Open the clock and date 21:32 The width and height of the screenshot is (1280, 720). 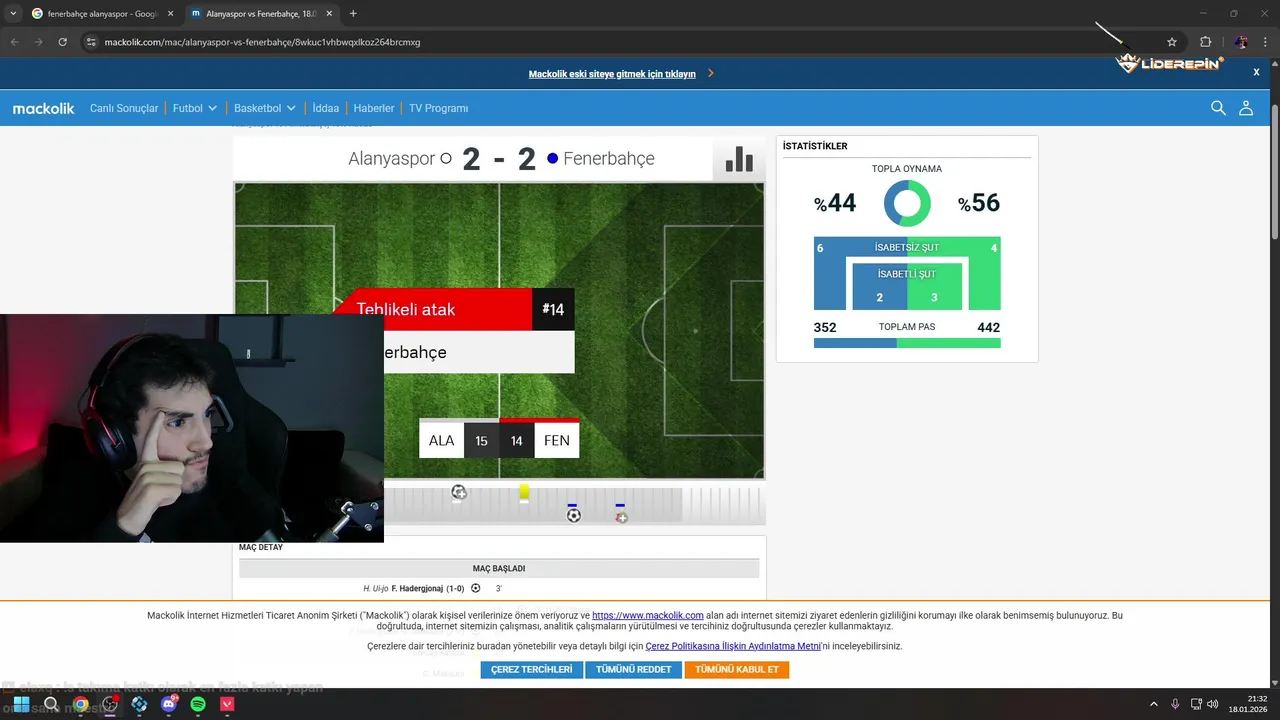coord(1250,704)
